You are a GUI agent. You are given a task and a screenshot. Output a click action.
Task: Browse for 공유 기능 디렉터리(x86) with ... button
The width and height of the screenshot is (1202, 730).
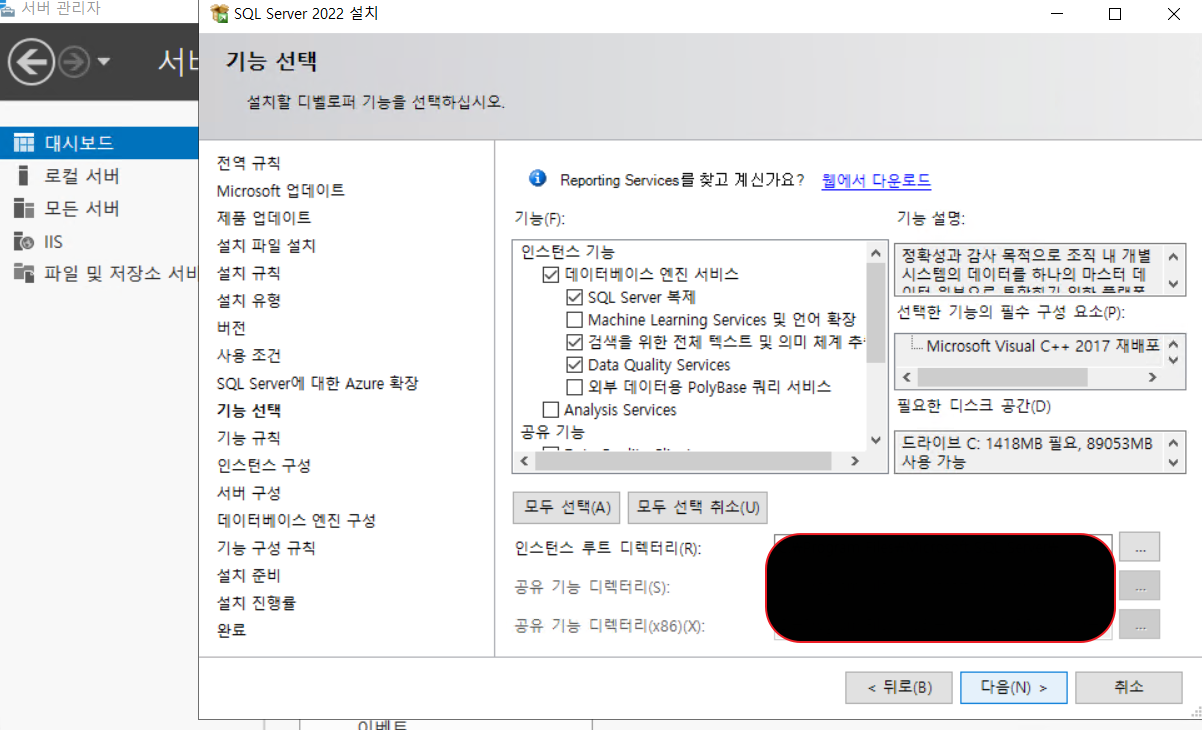(x=1139, y=624)
